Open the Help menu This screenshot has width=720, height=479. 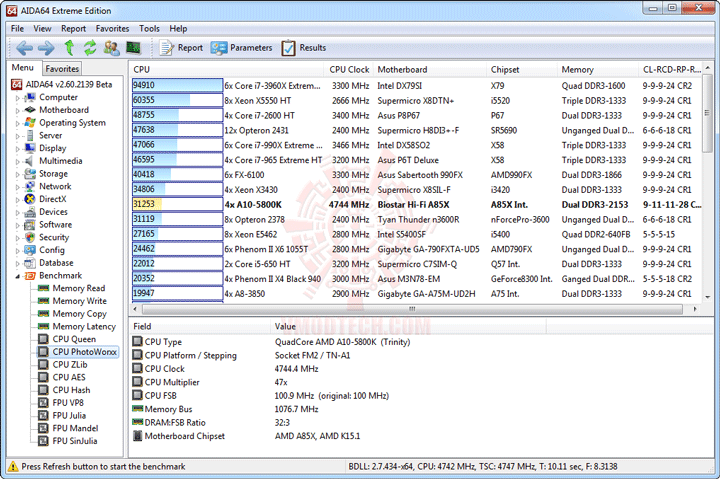(x=178, y=28)
